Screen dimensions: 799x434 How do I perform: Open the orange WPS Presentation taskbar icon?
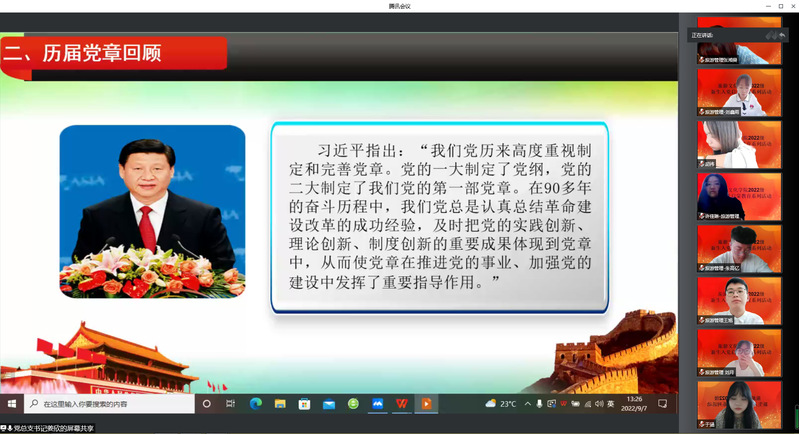(426, 404)
